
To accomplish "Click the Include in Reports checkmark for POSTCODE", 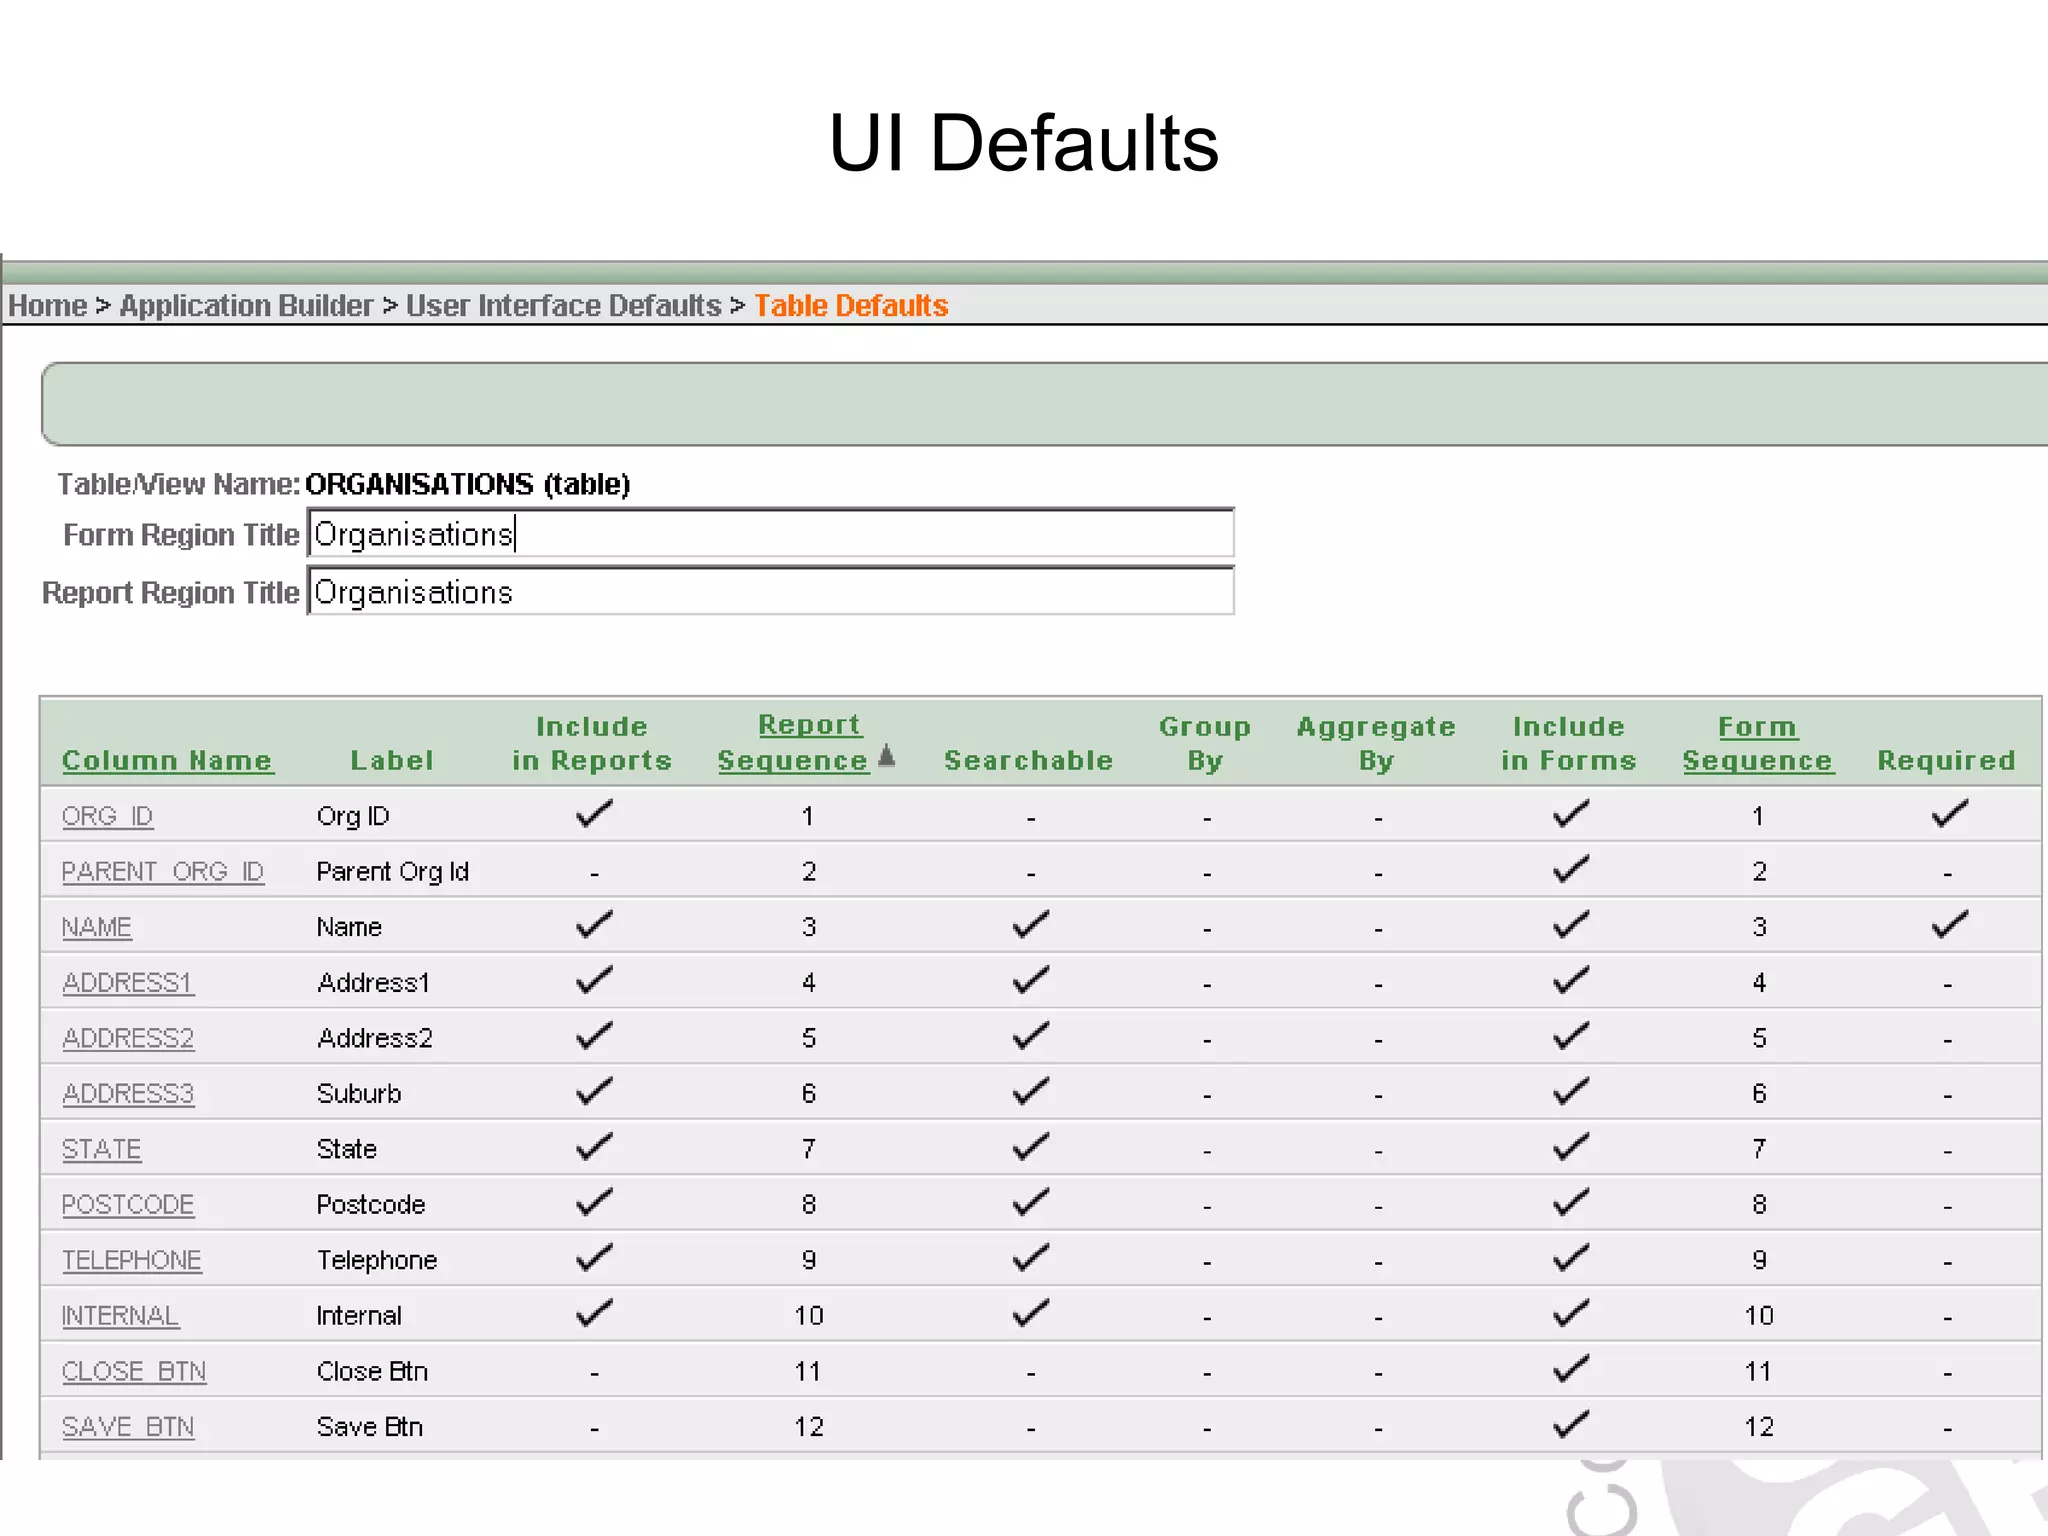I will click(594, 1202).
